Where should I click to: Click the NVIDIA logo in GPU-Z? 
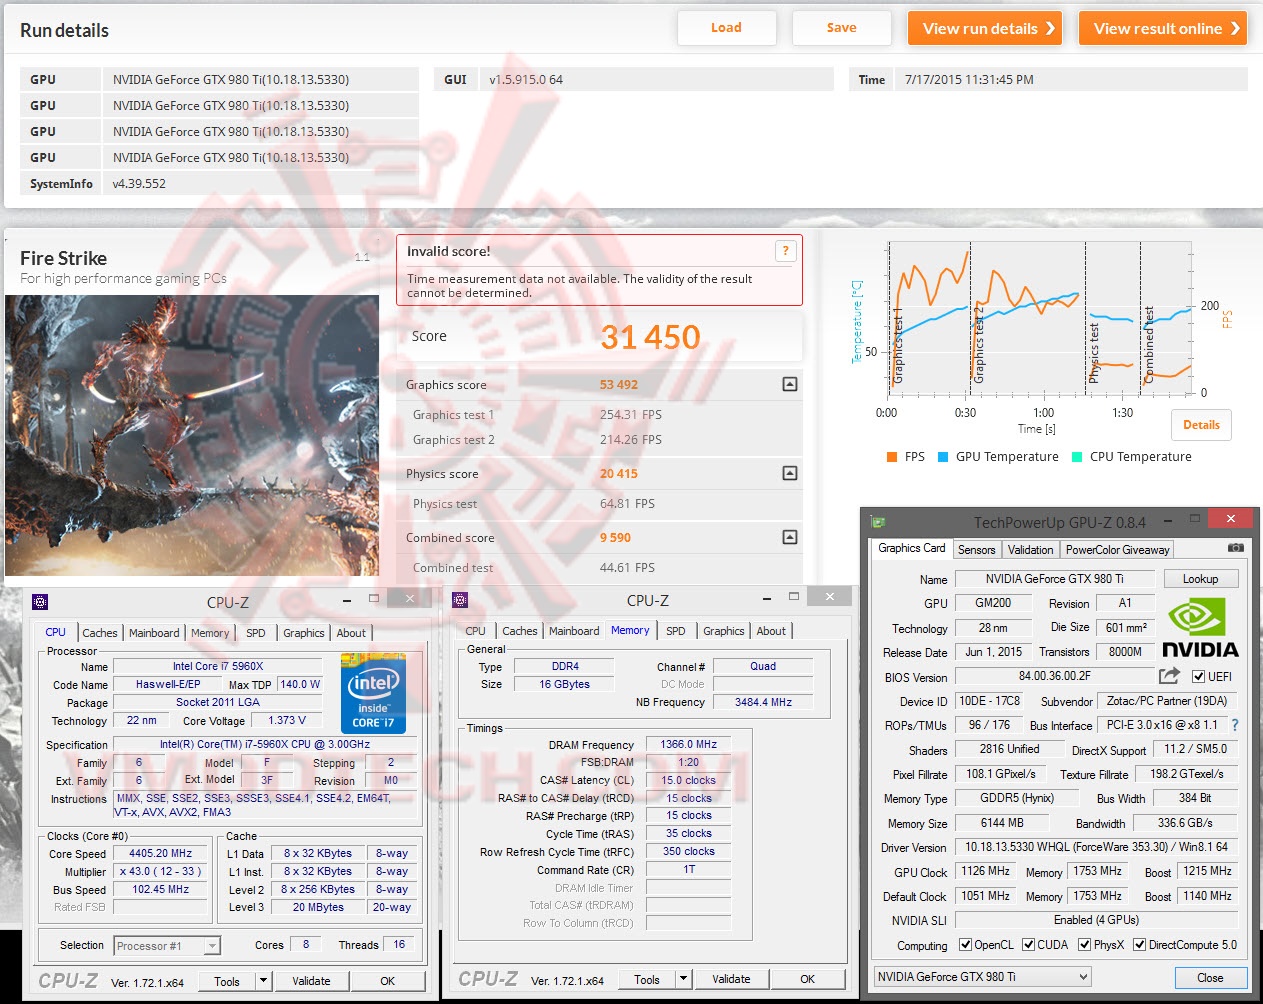(1200, 628)
